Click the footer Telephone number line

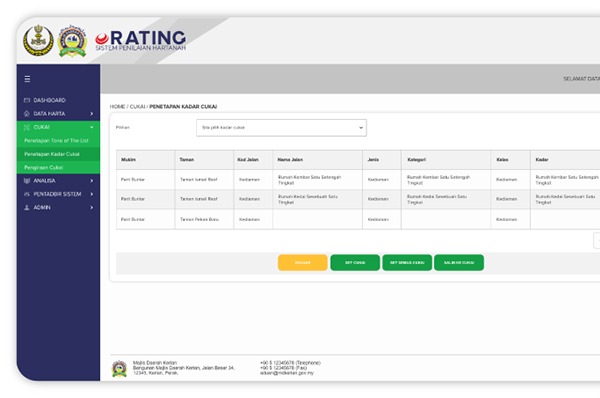point(290,363)
